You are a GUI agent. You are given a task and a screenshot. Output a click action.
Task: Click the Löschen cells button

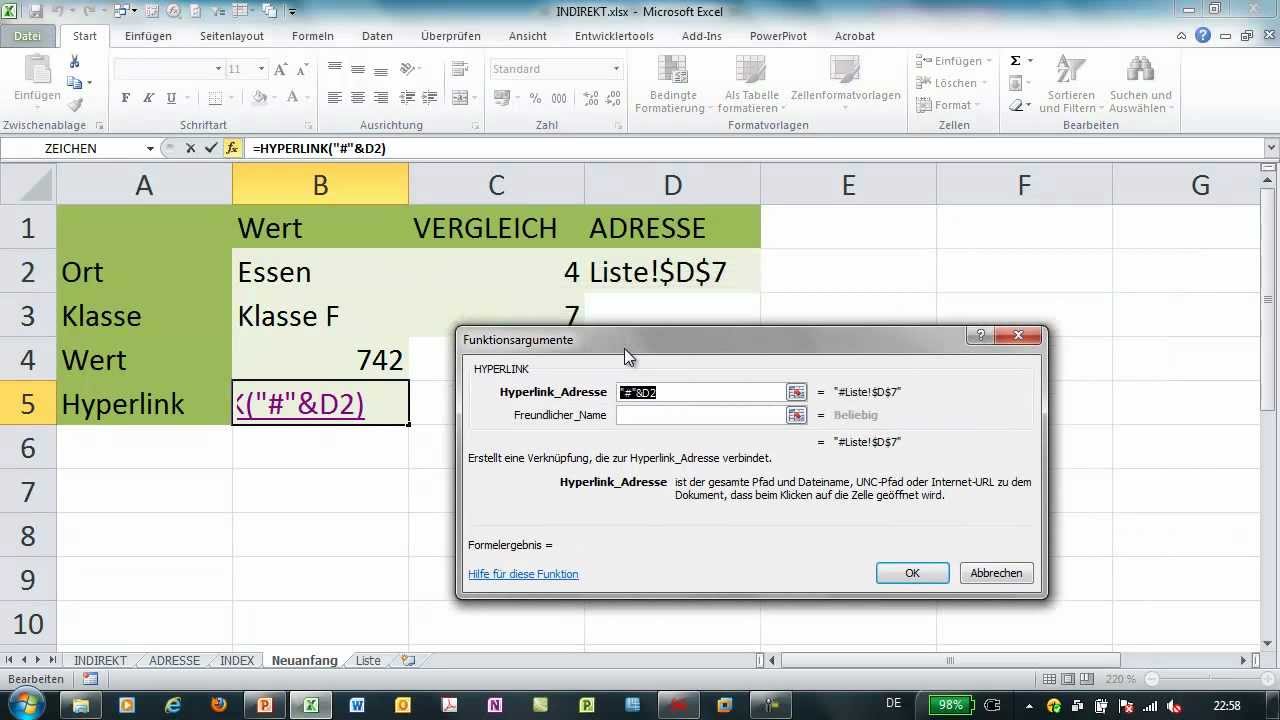(952, 83)
